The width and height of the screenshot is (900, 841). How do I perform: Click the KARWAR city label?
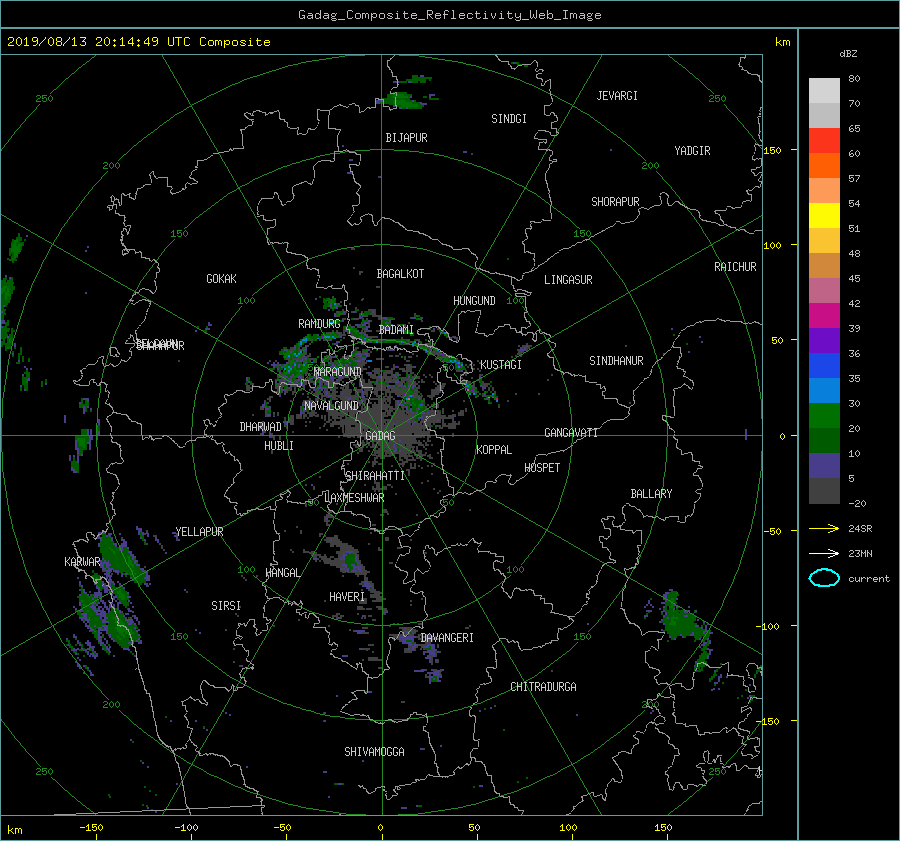82,561
